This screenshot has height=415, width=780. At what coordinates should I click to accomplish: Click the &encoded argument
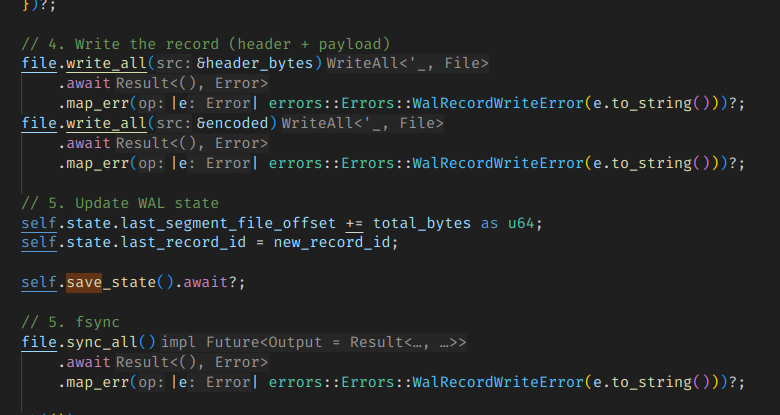(235, 123)
